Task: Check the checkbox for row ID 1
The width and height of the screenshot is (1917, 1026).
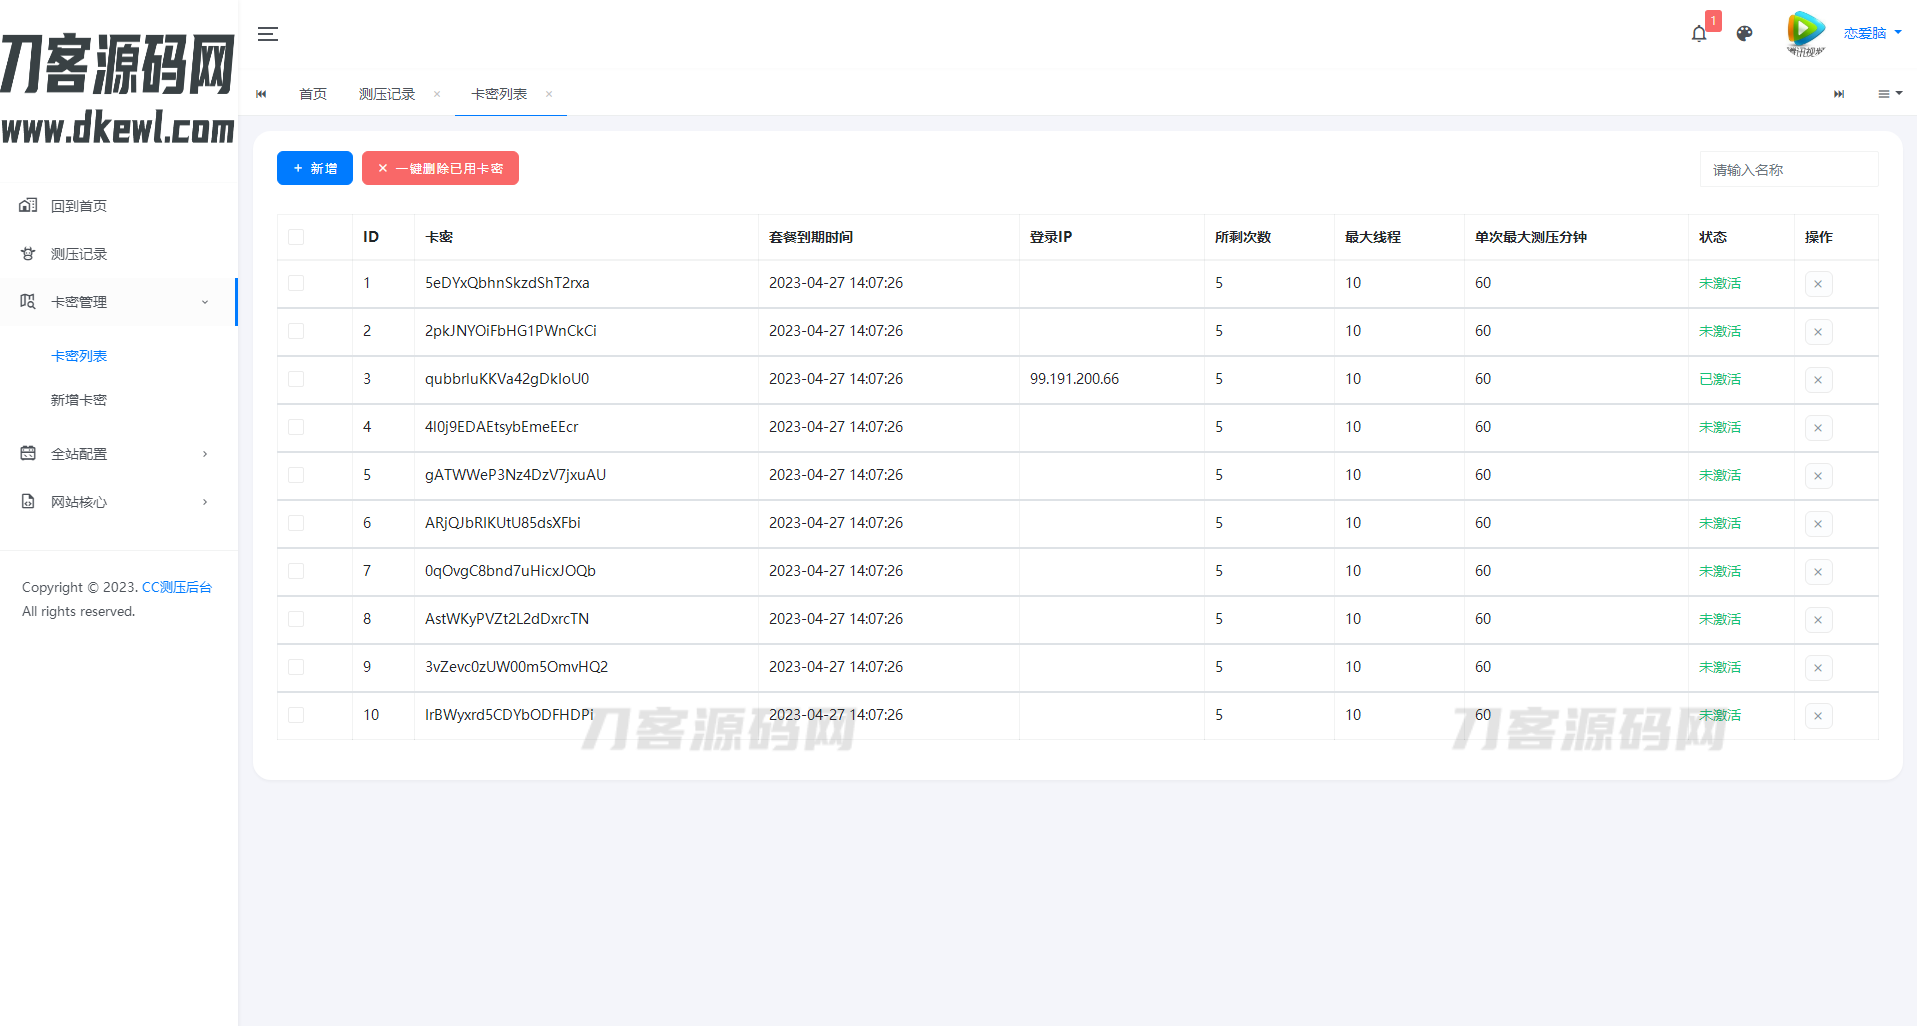Action: [296, 283]
